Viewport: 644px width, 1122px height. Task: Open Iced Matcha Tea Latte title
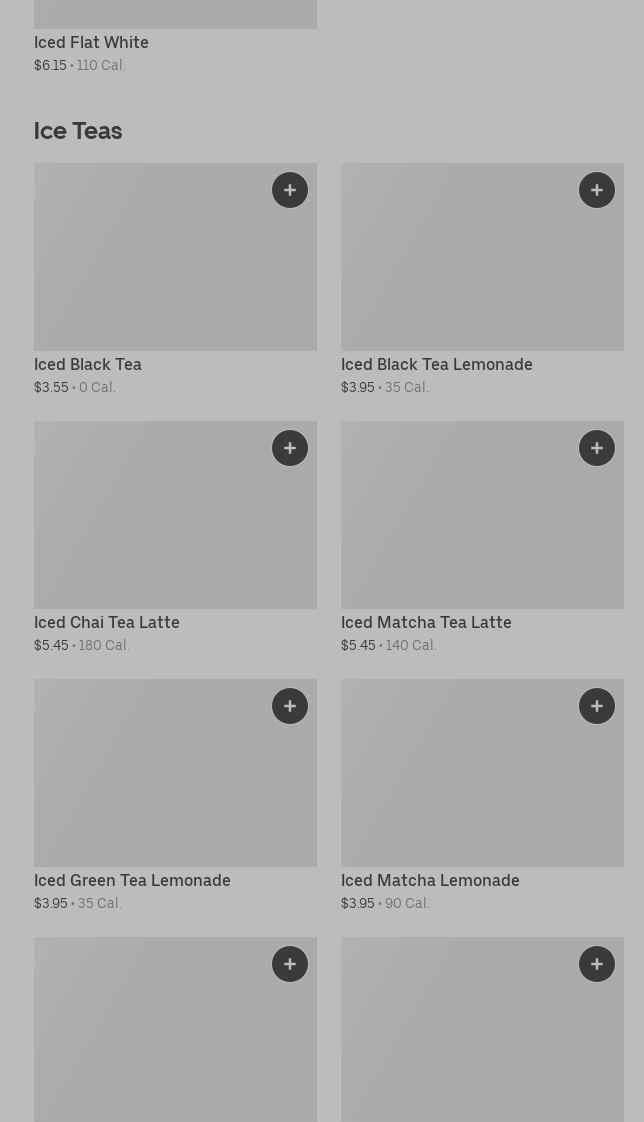(426, 623)
